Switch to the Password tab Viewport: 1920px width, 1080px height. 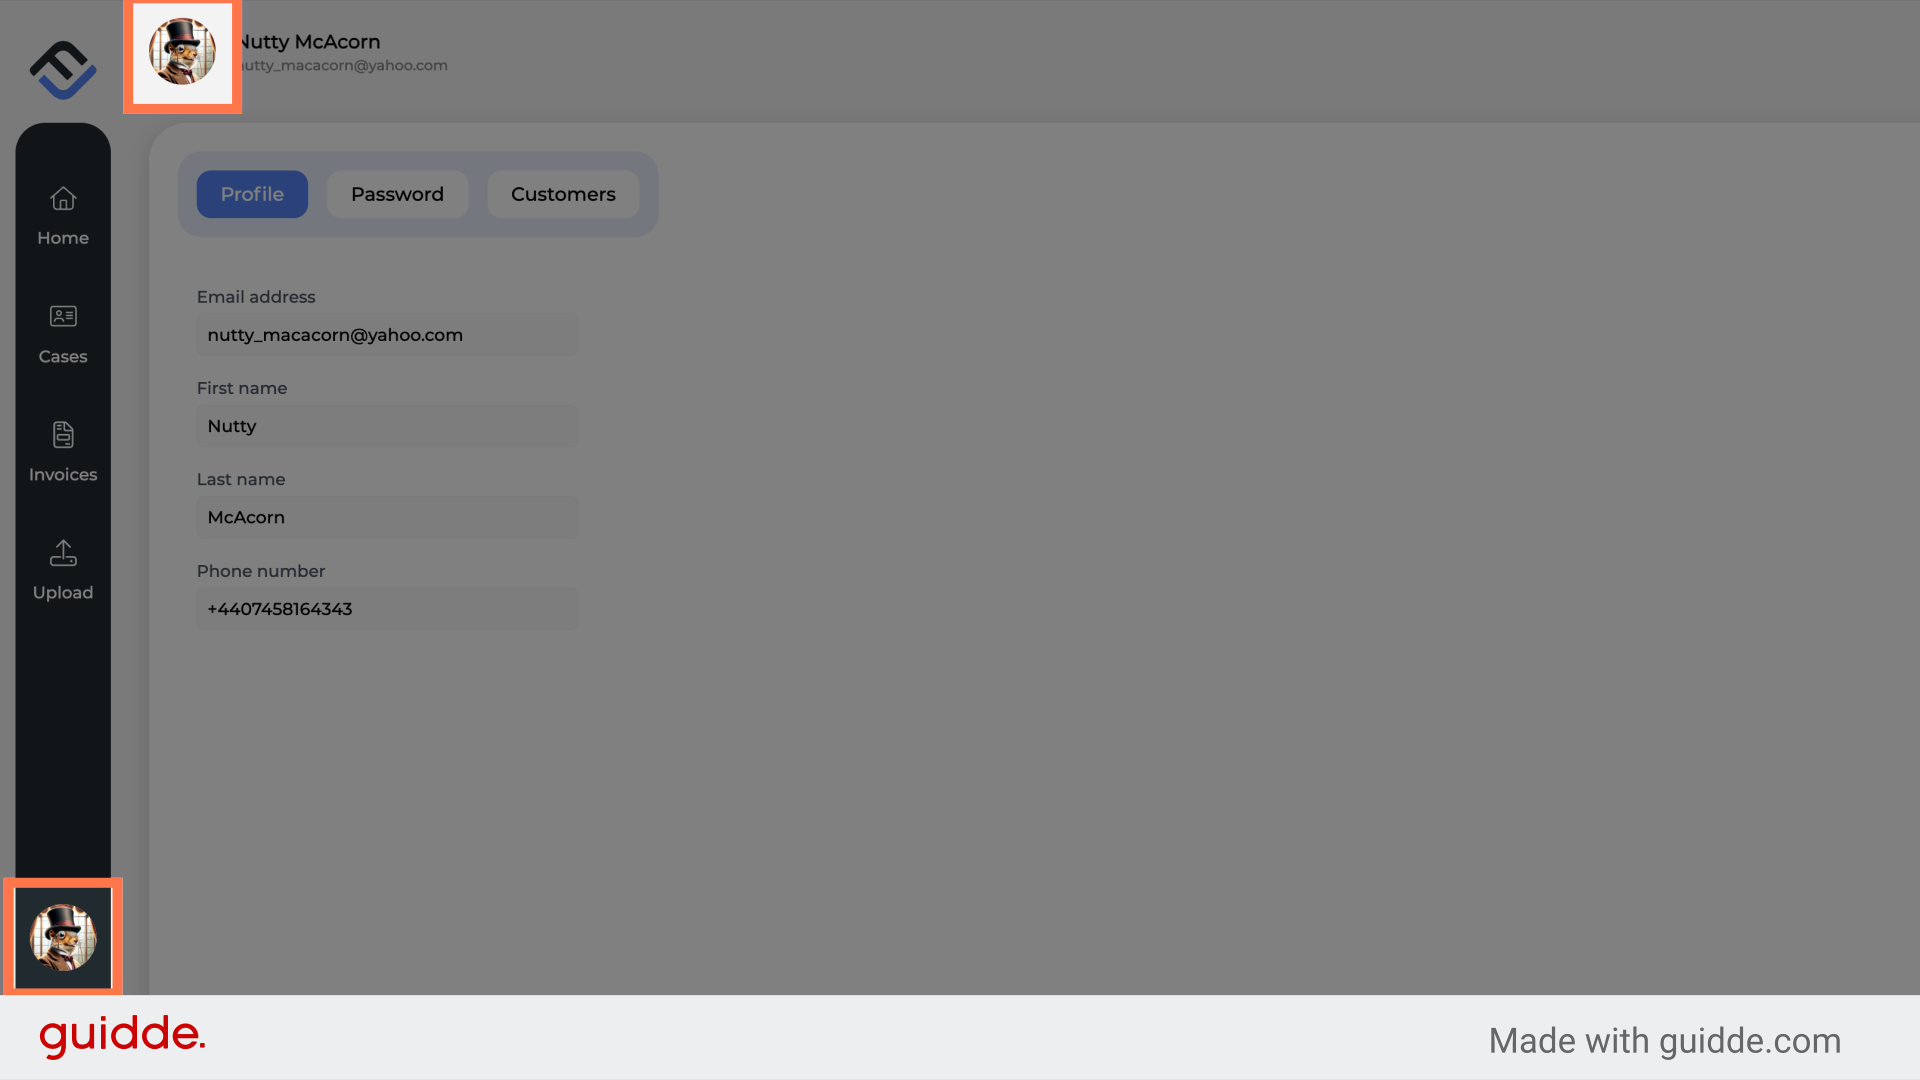pos(397,194)
